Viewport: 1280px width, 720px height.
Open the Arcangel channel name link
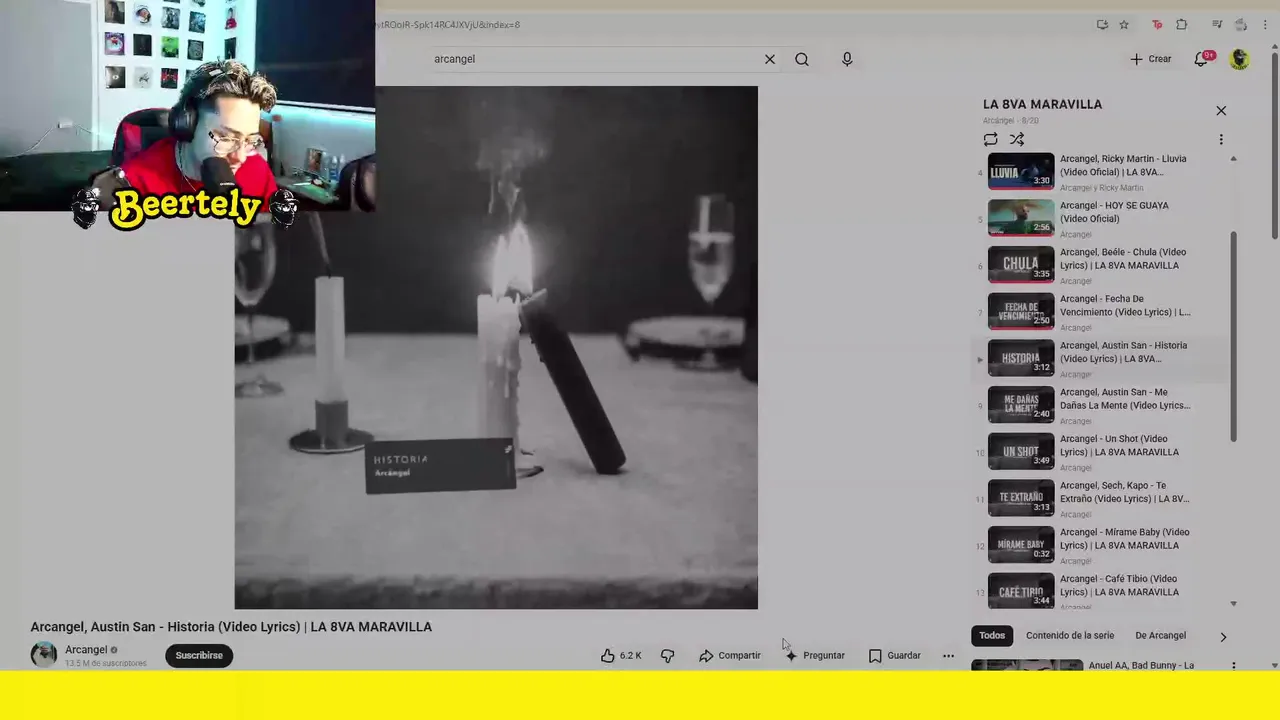pos(86,650)
